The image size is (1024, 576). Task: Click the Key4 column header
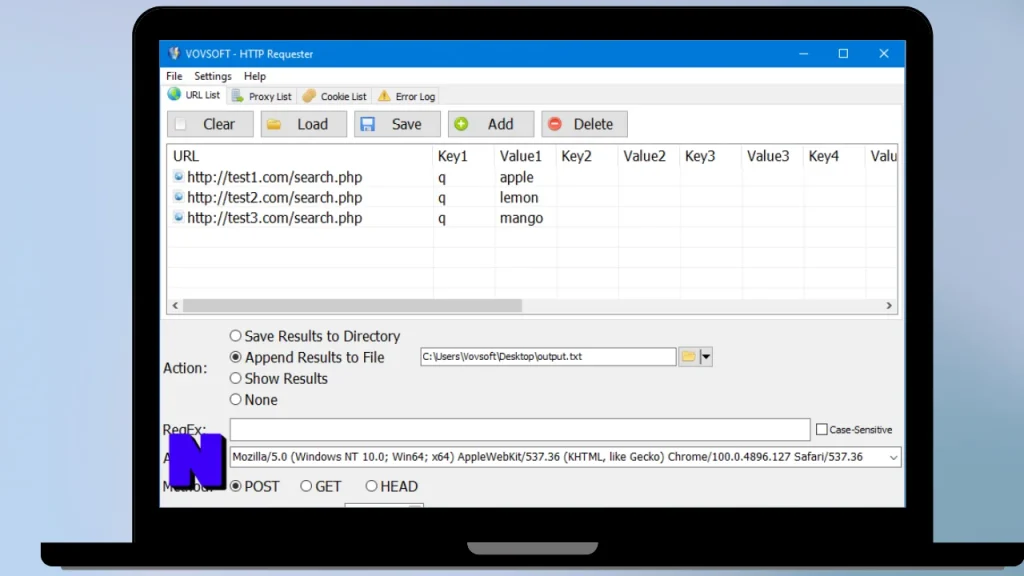[x=835, y=156]
